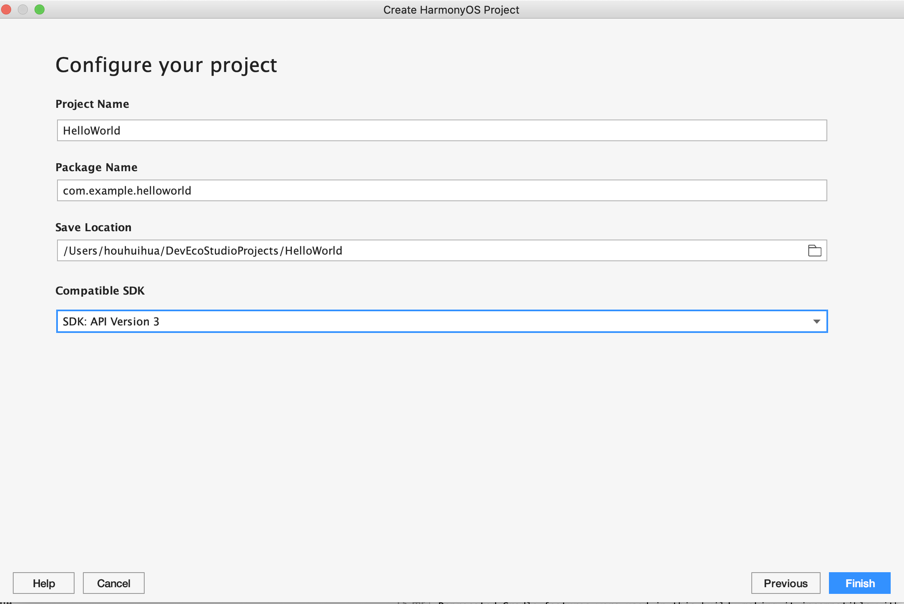Close the Create HarmonyOS Project window
Viewport: 904px width, 604px height.
click(6, 9)
